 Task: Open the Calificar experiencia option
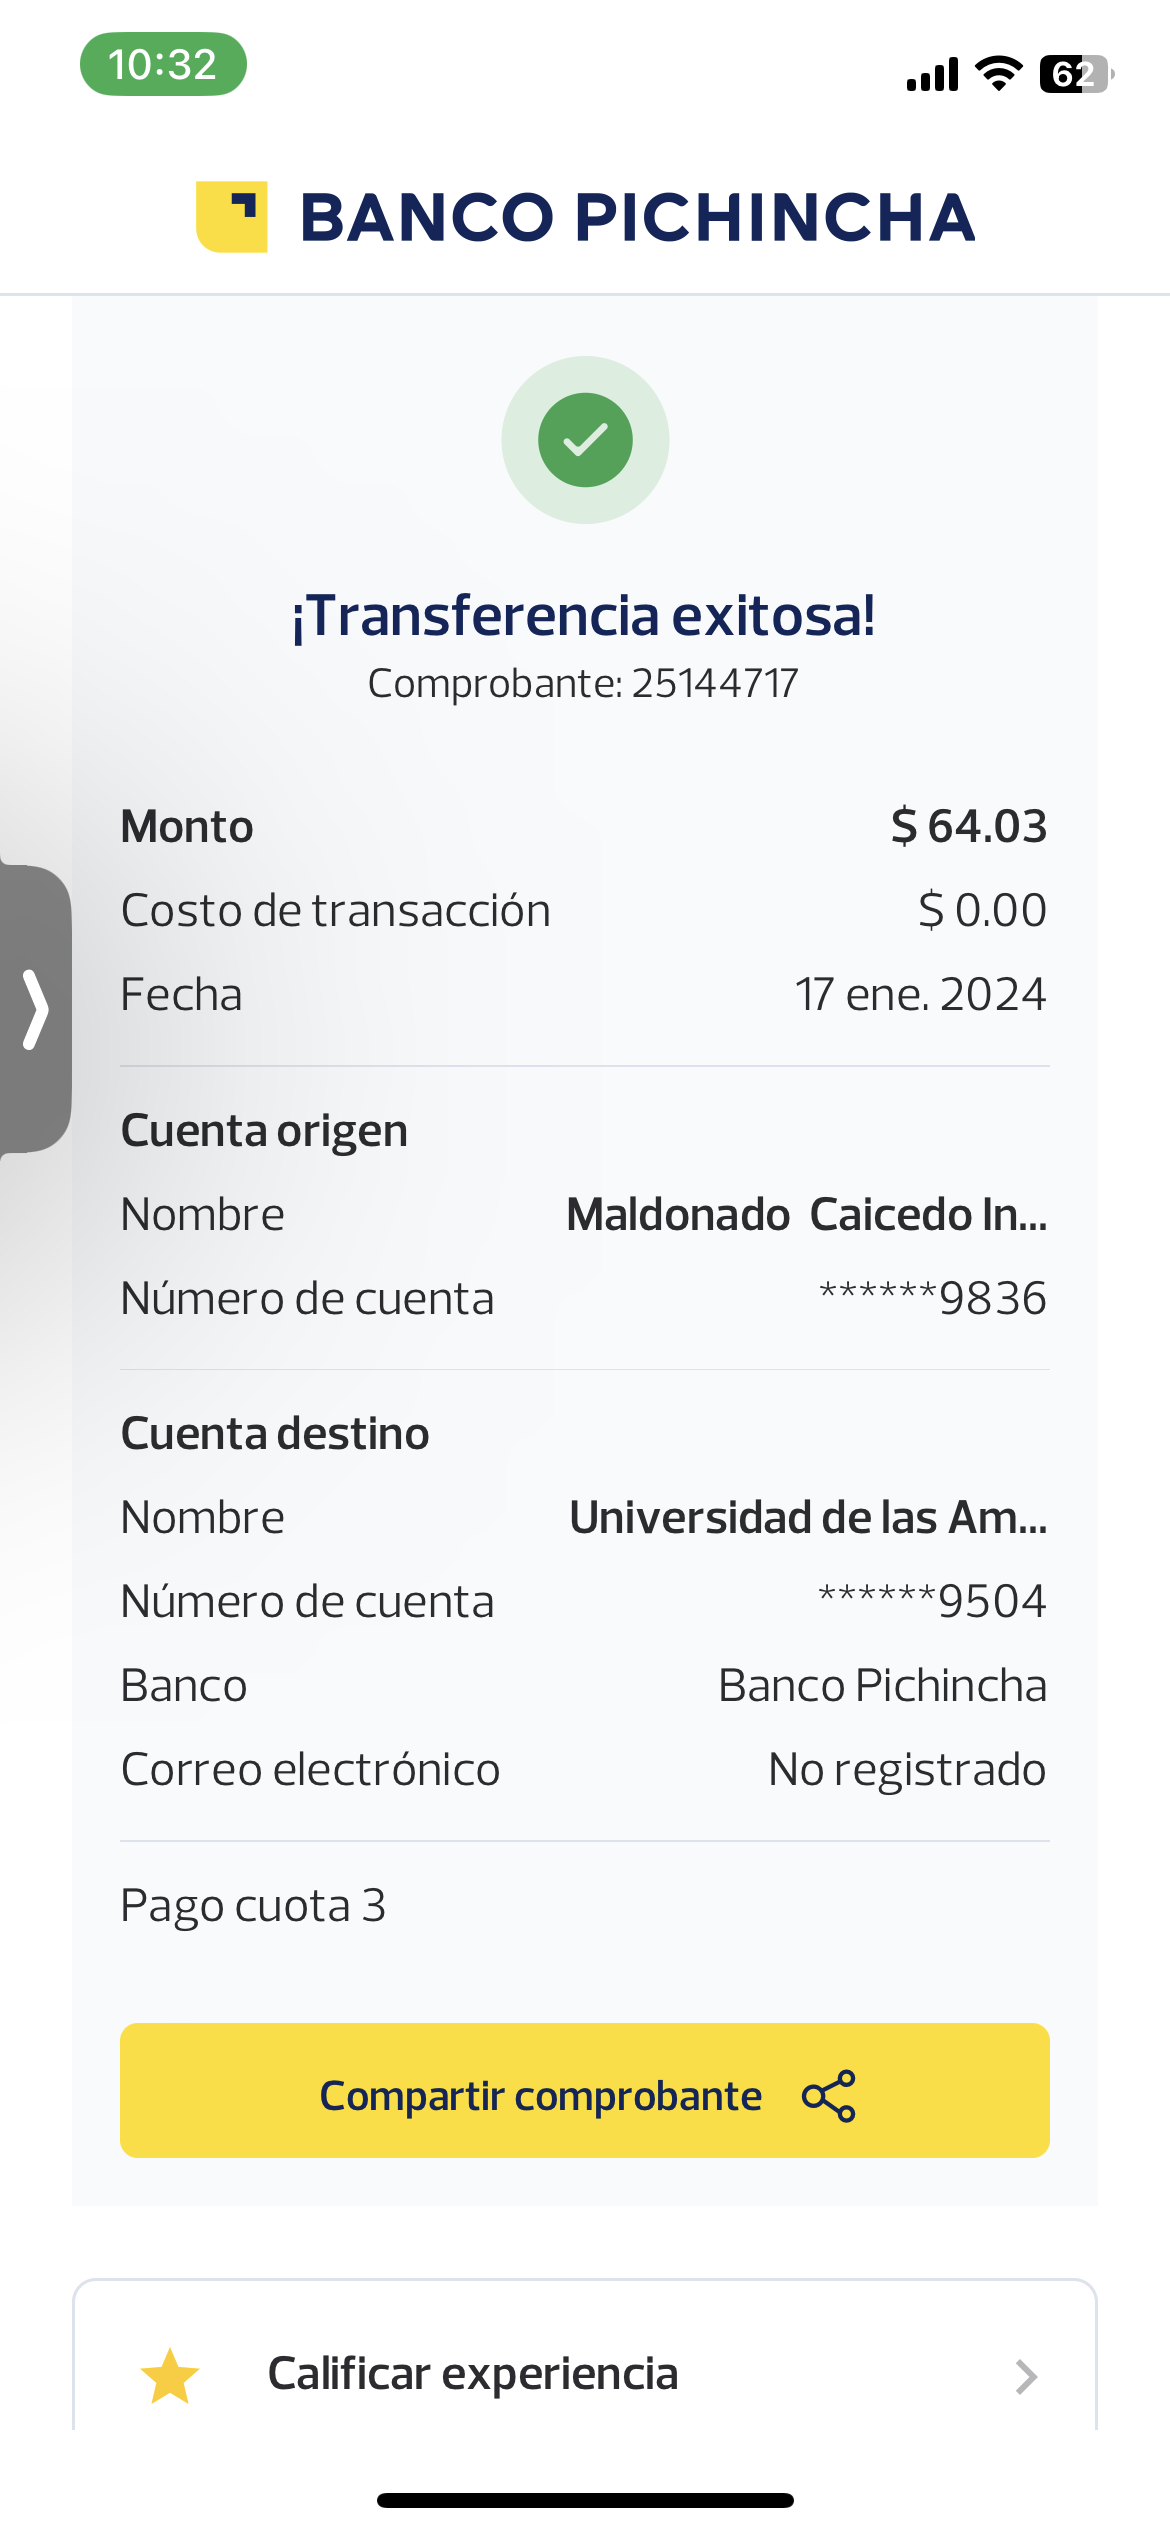tap(473, 2374)
